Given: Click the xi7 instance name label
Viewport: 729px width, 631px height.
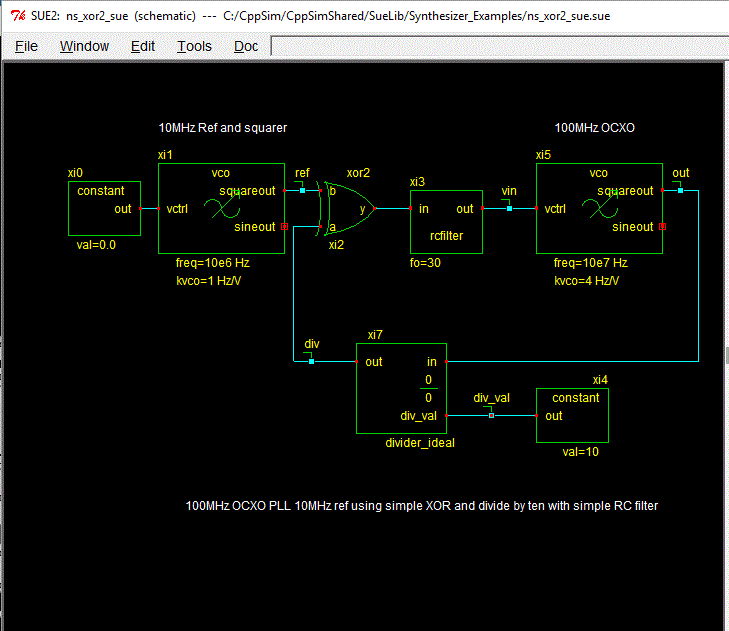Looking at the screenshot, I should point(375,335).
